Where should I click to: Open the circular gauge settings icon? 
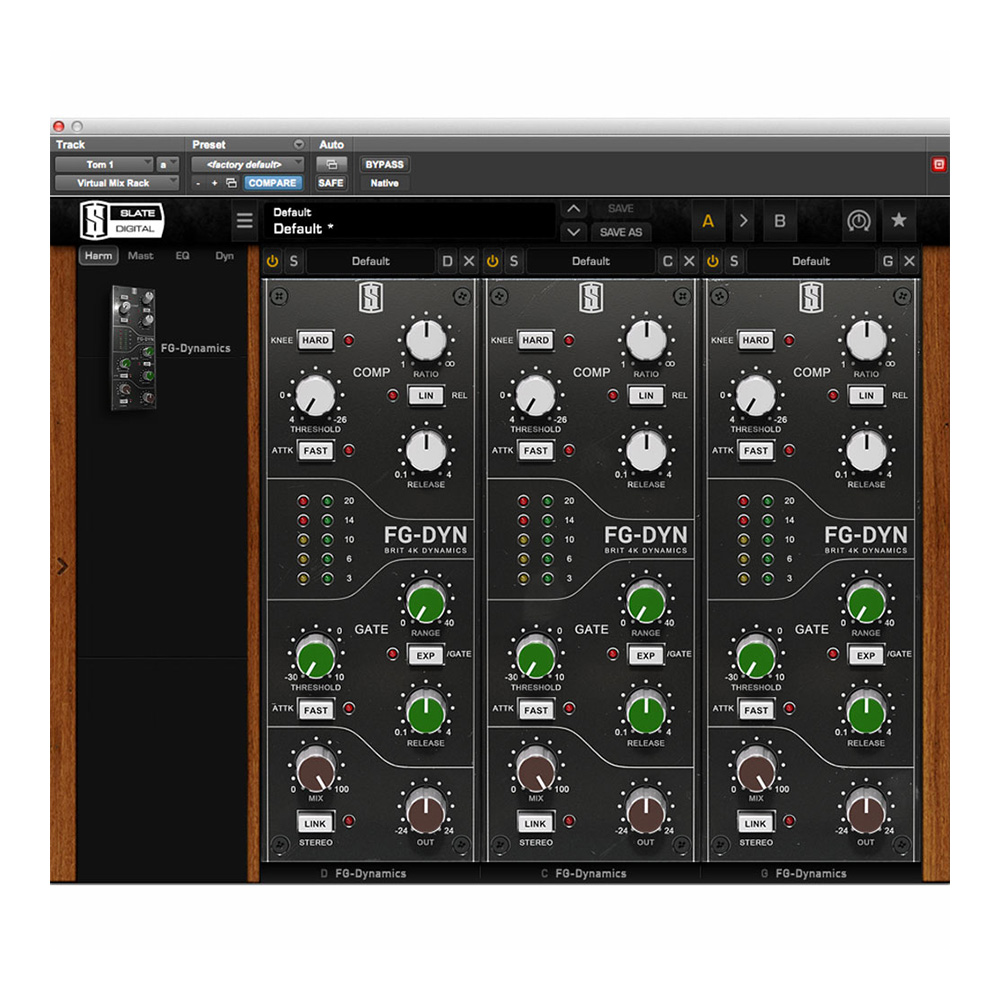point(858,221)
